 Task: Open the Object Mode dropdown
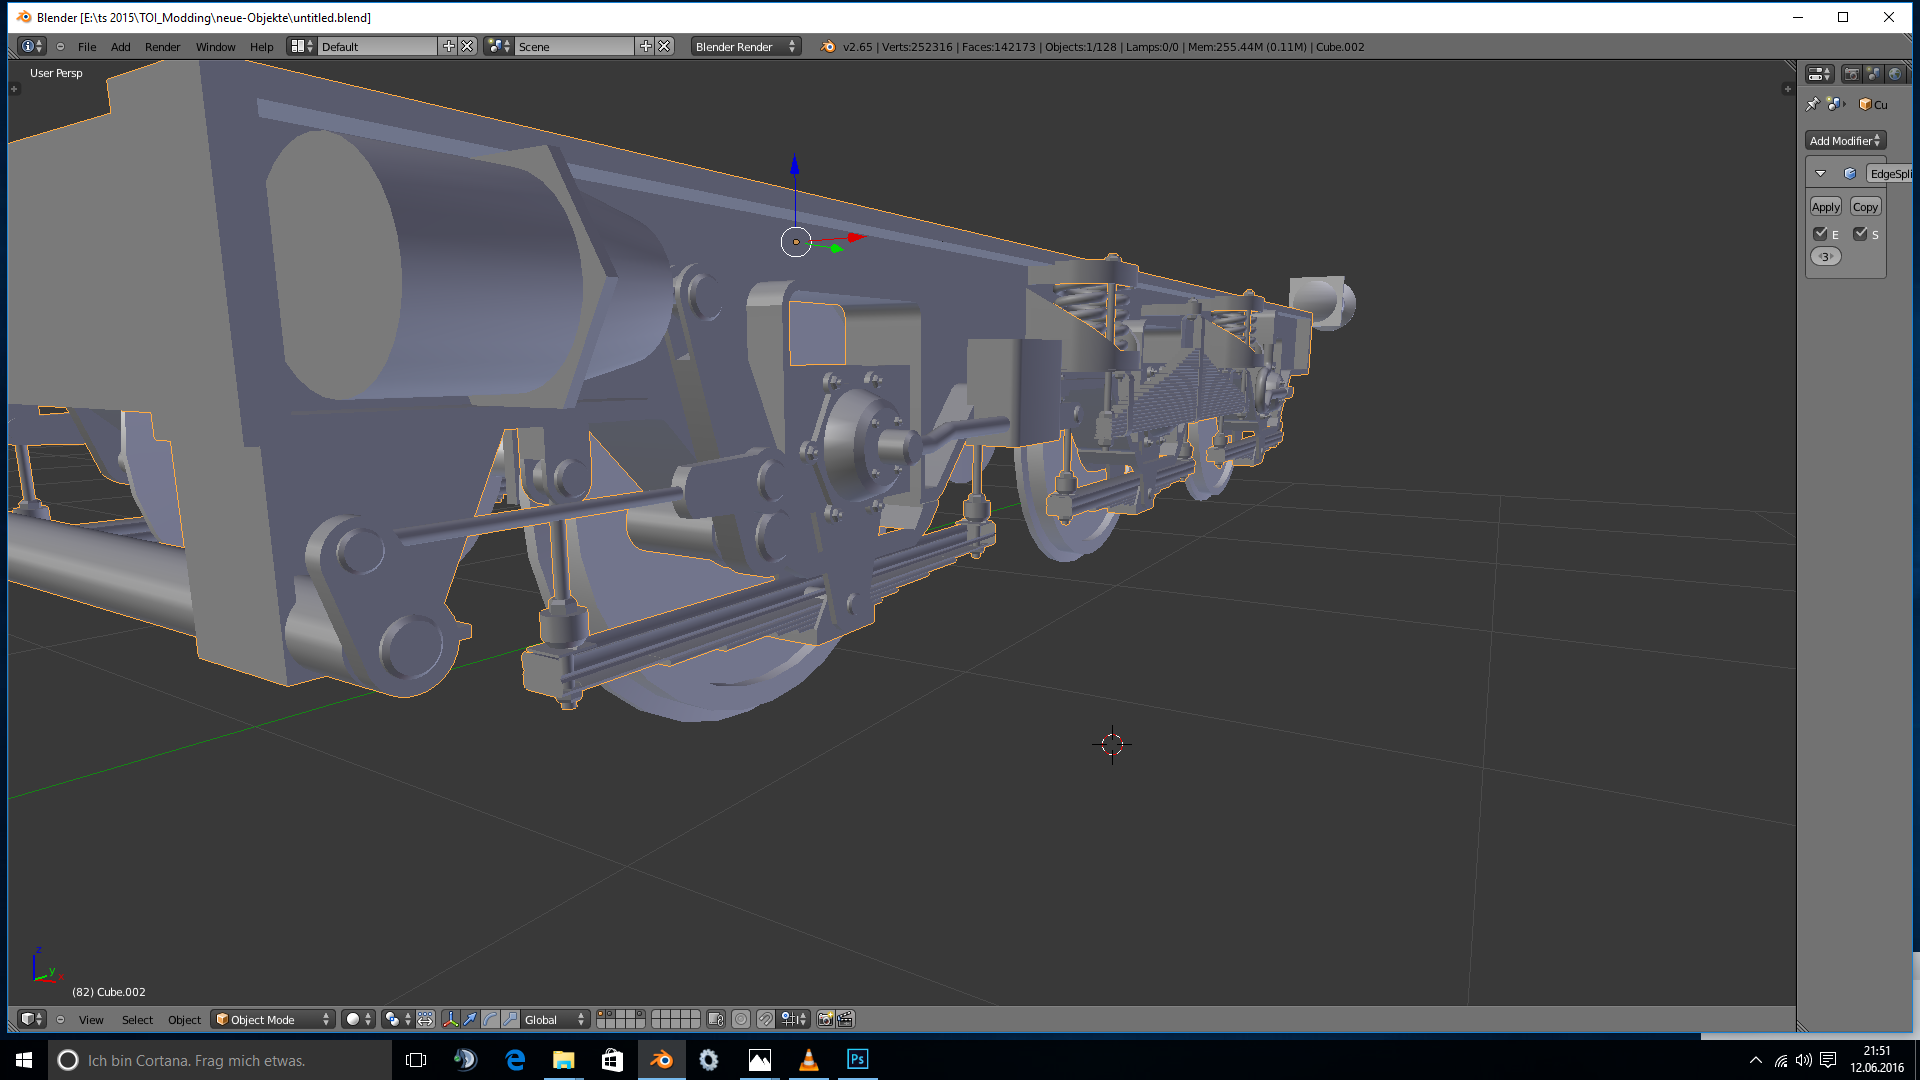click(273, 1019)
